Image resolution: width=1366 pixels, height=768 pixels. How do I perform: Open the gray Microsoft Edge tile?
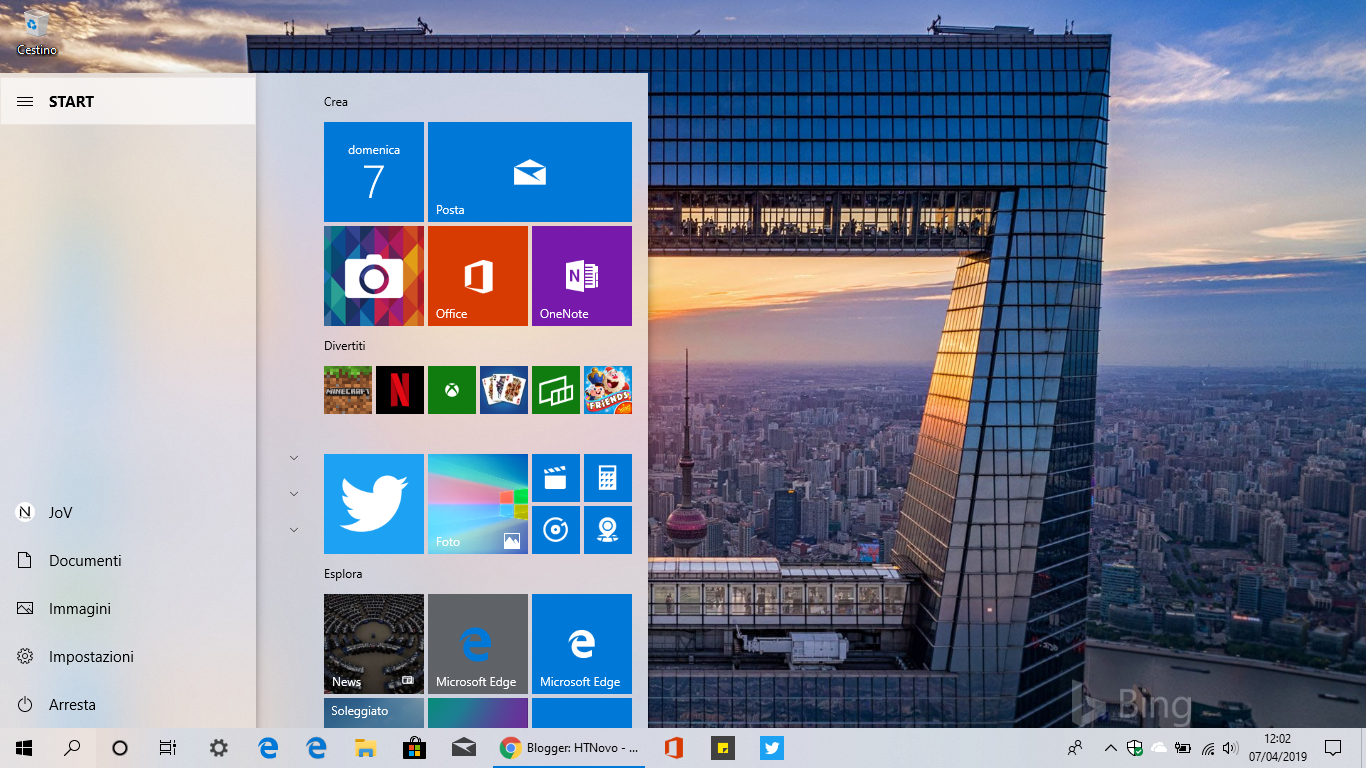click(478, 644)
